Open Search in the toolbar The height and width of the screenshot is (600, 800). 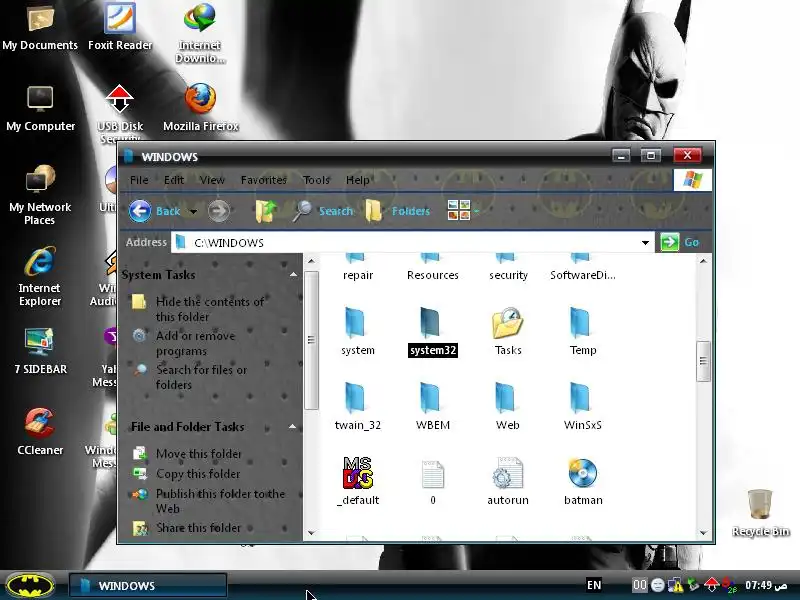point(323,211)
